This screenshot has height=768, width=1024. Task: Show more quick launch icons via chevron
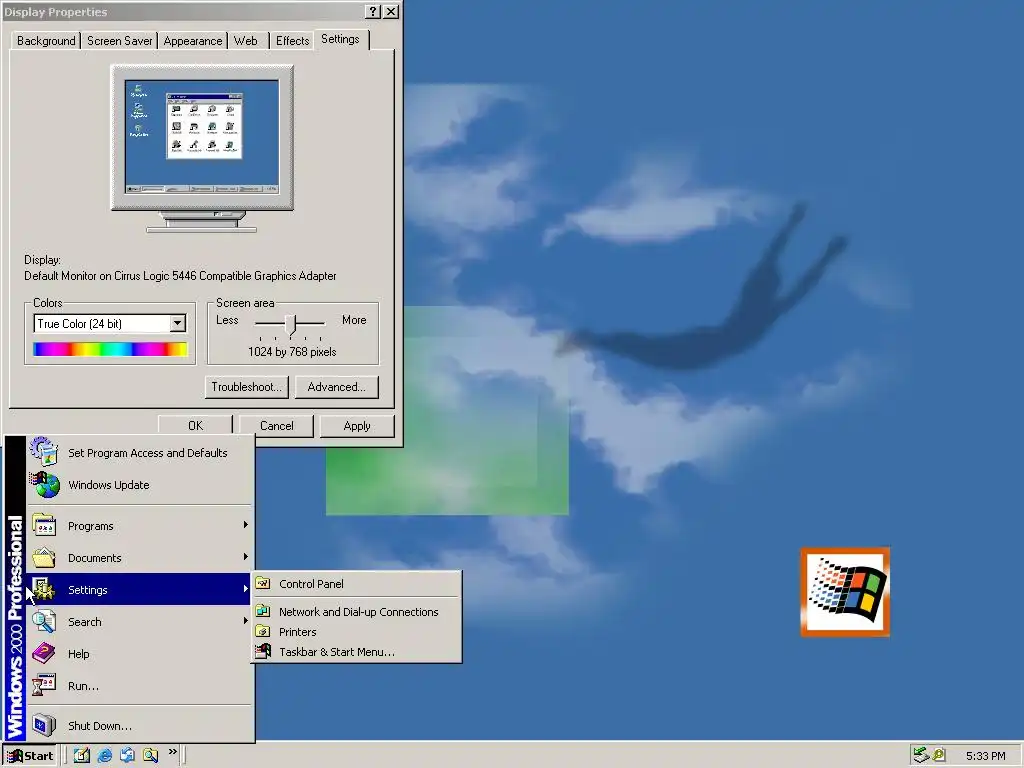pyautogui.click(x=172, y=752)
